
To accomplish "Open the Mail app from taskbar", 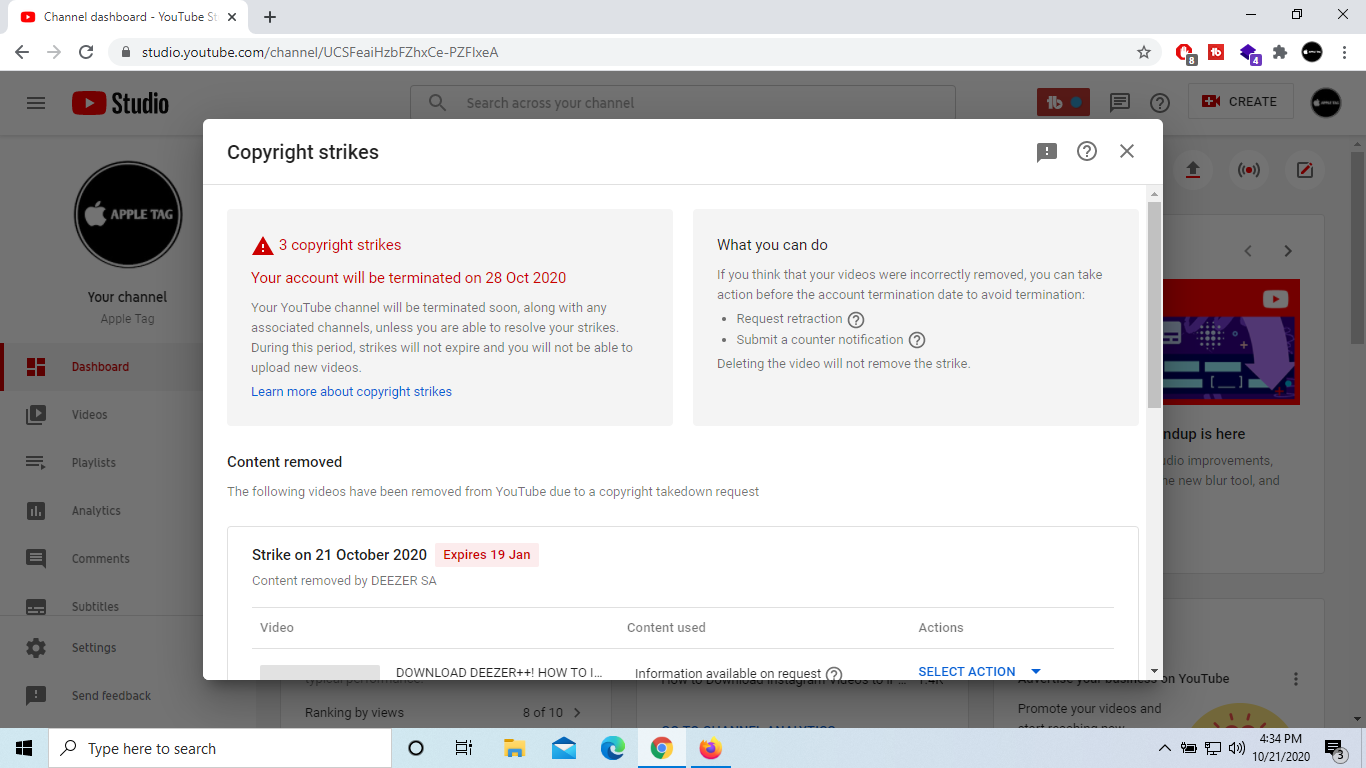I will pyautogui.click(x=564, y=748).
